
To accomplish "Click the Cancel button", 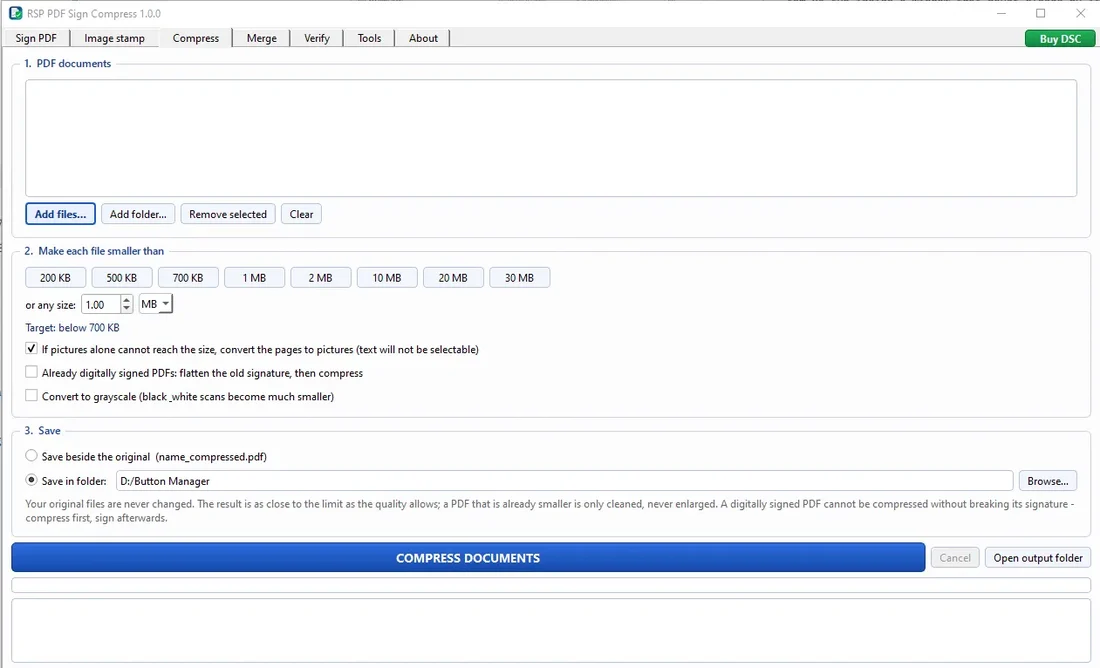I will tap(955, 558).
